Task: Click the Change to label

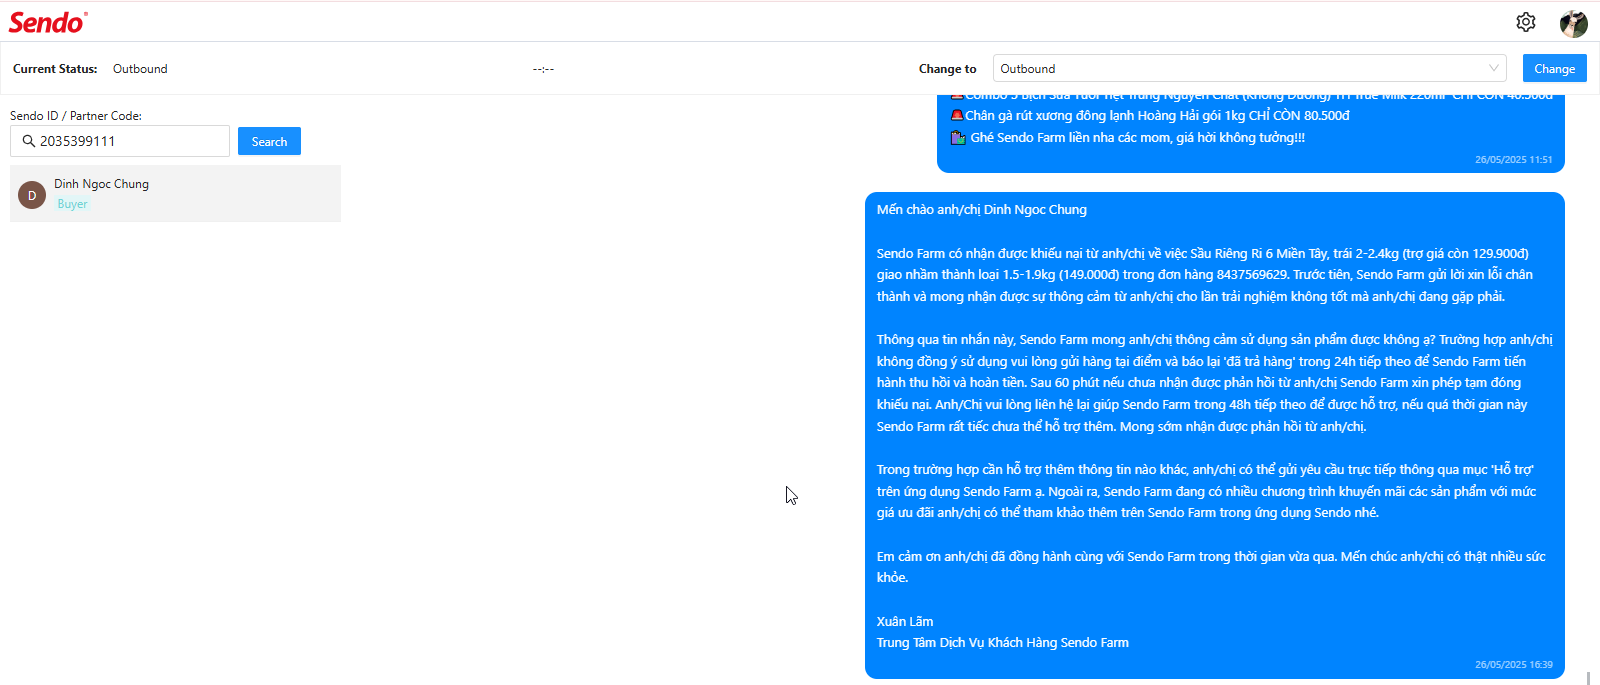Action: [x=947, y=69]
